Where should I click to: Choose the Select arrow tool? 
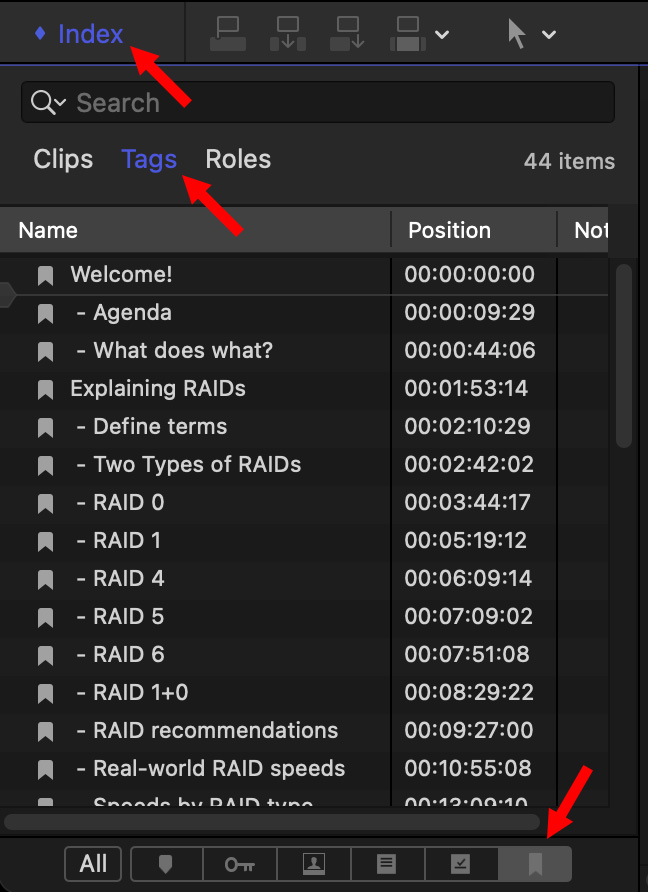coord(516,34)
